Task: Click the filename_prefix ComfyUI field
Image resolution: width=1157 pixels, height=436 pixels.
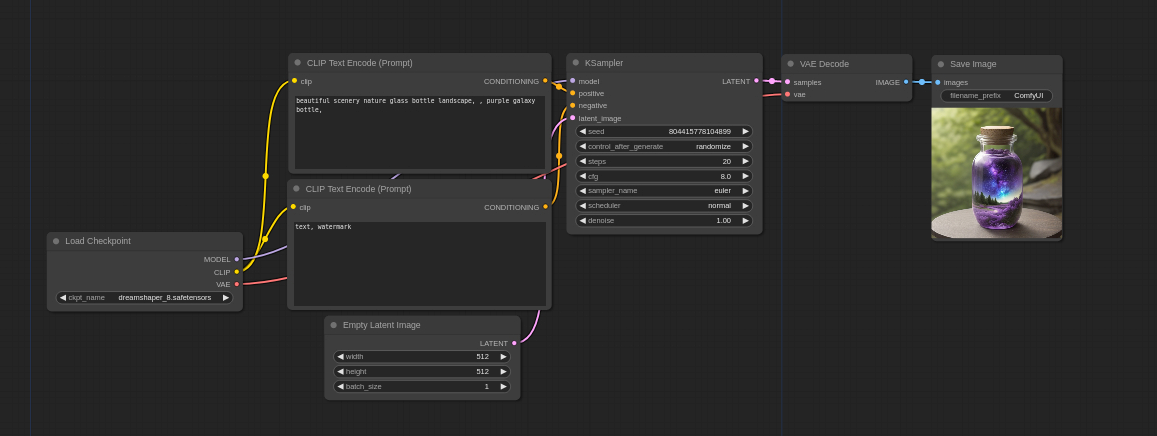Action: pos(996,96)
